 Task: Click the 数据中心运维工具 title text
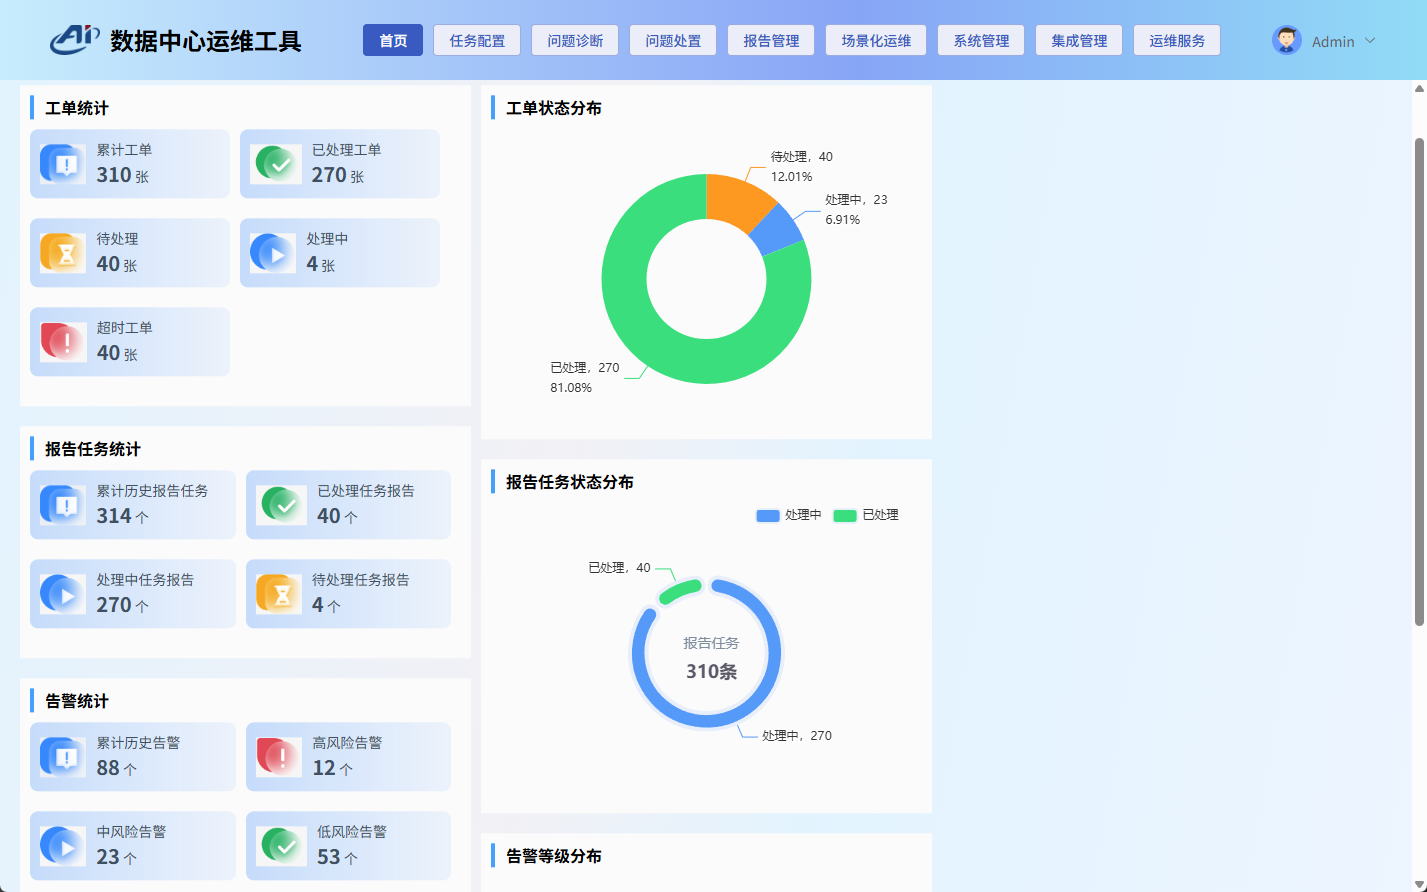click(x=206, y=41)
